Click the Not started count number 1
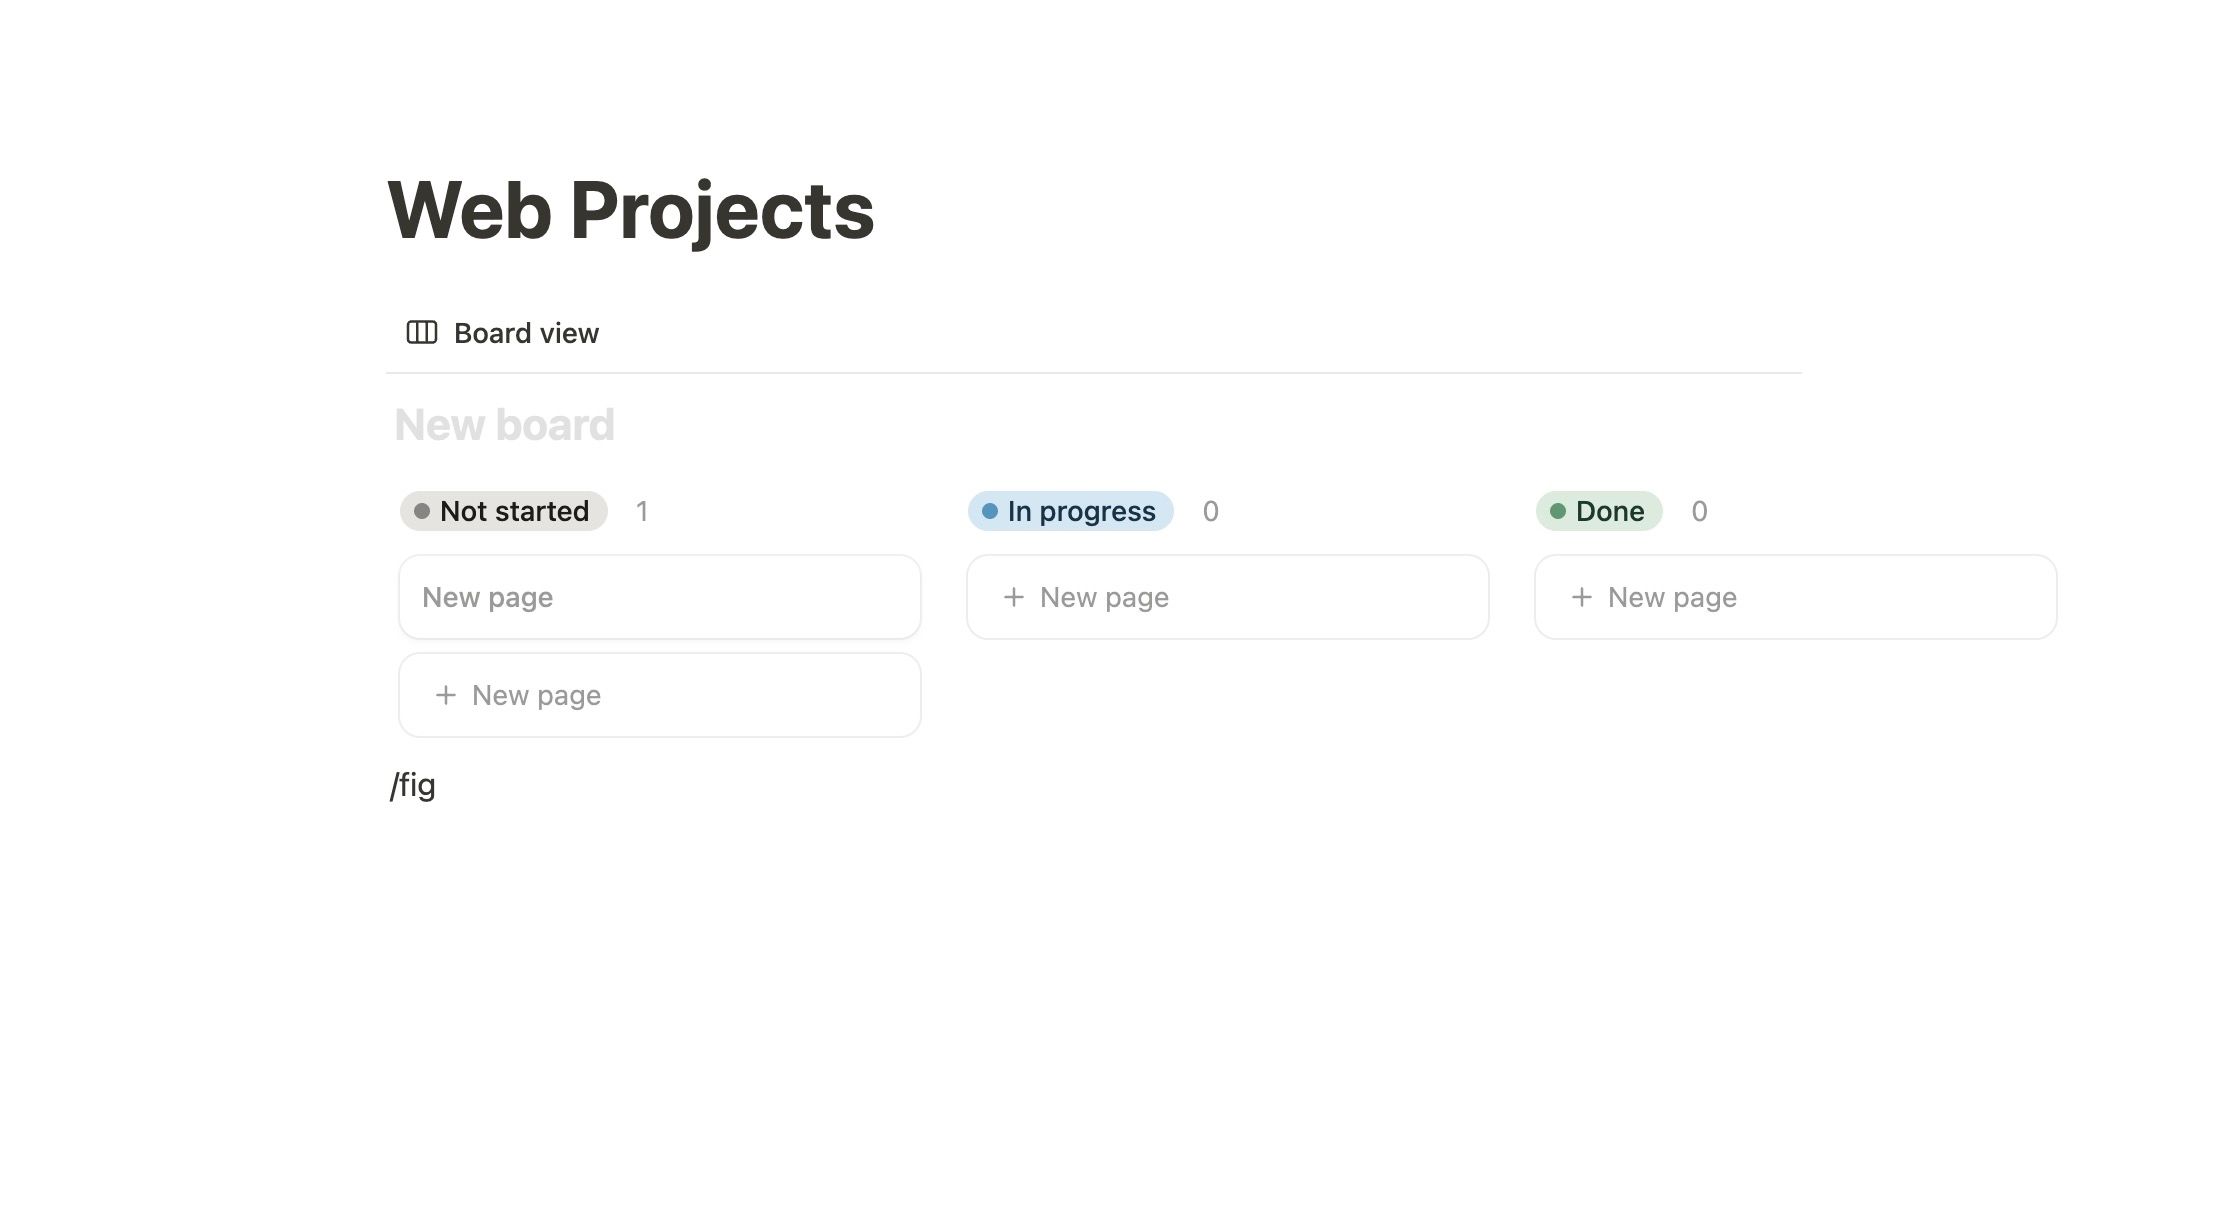Image resolution: width=2214 pixels, height=1212 pixels. point(642,511)
